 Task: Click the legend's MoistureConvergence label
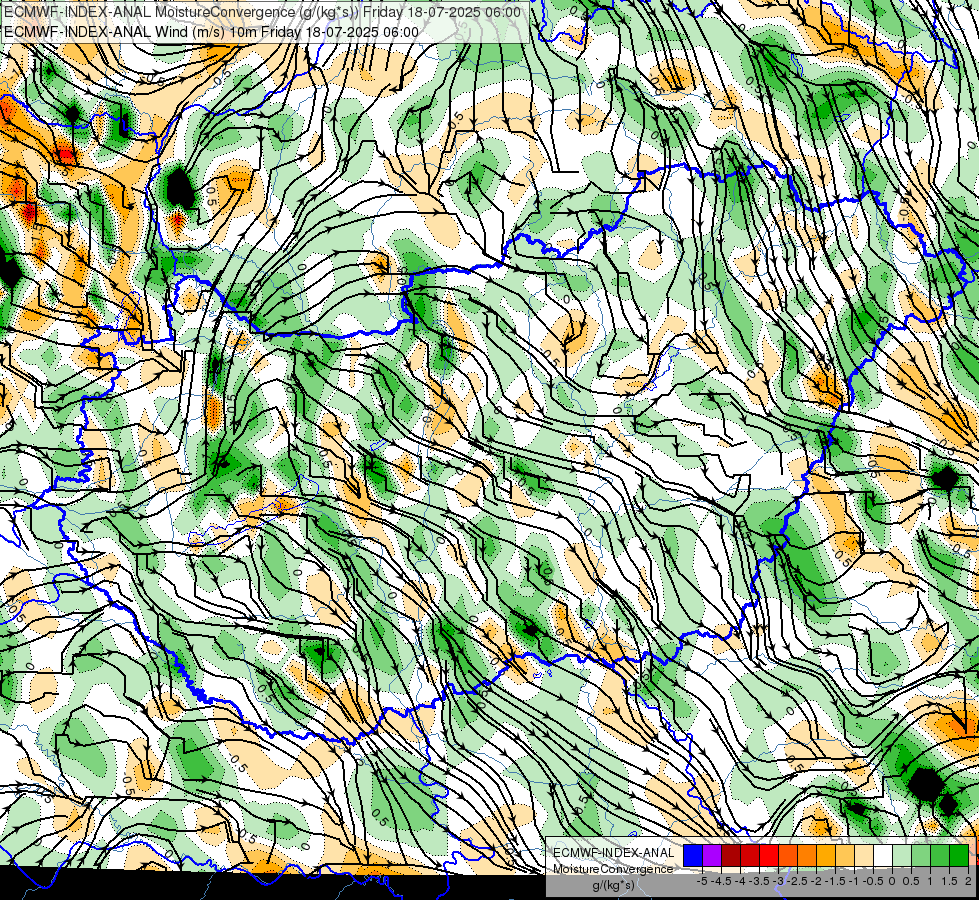(613, 869)
